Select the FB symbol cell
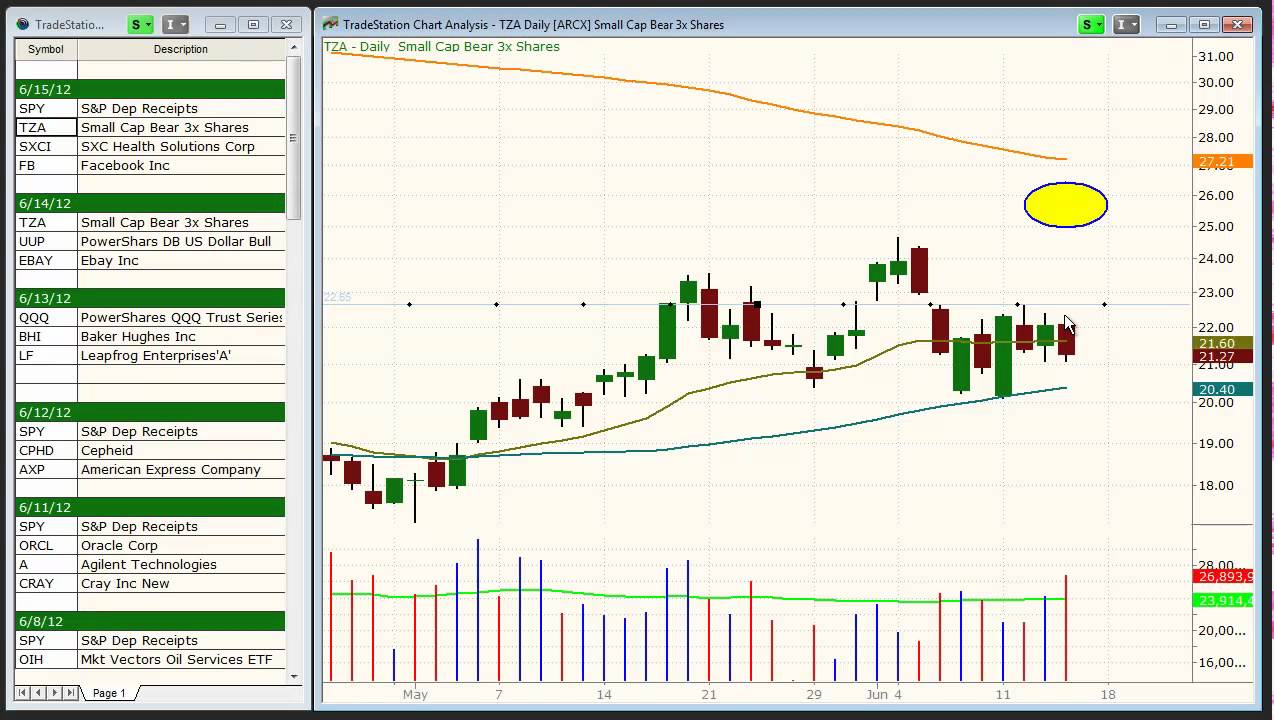 click(46, 165)
